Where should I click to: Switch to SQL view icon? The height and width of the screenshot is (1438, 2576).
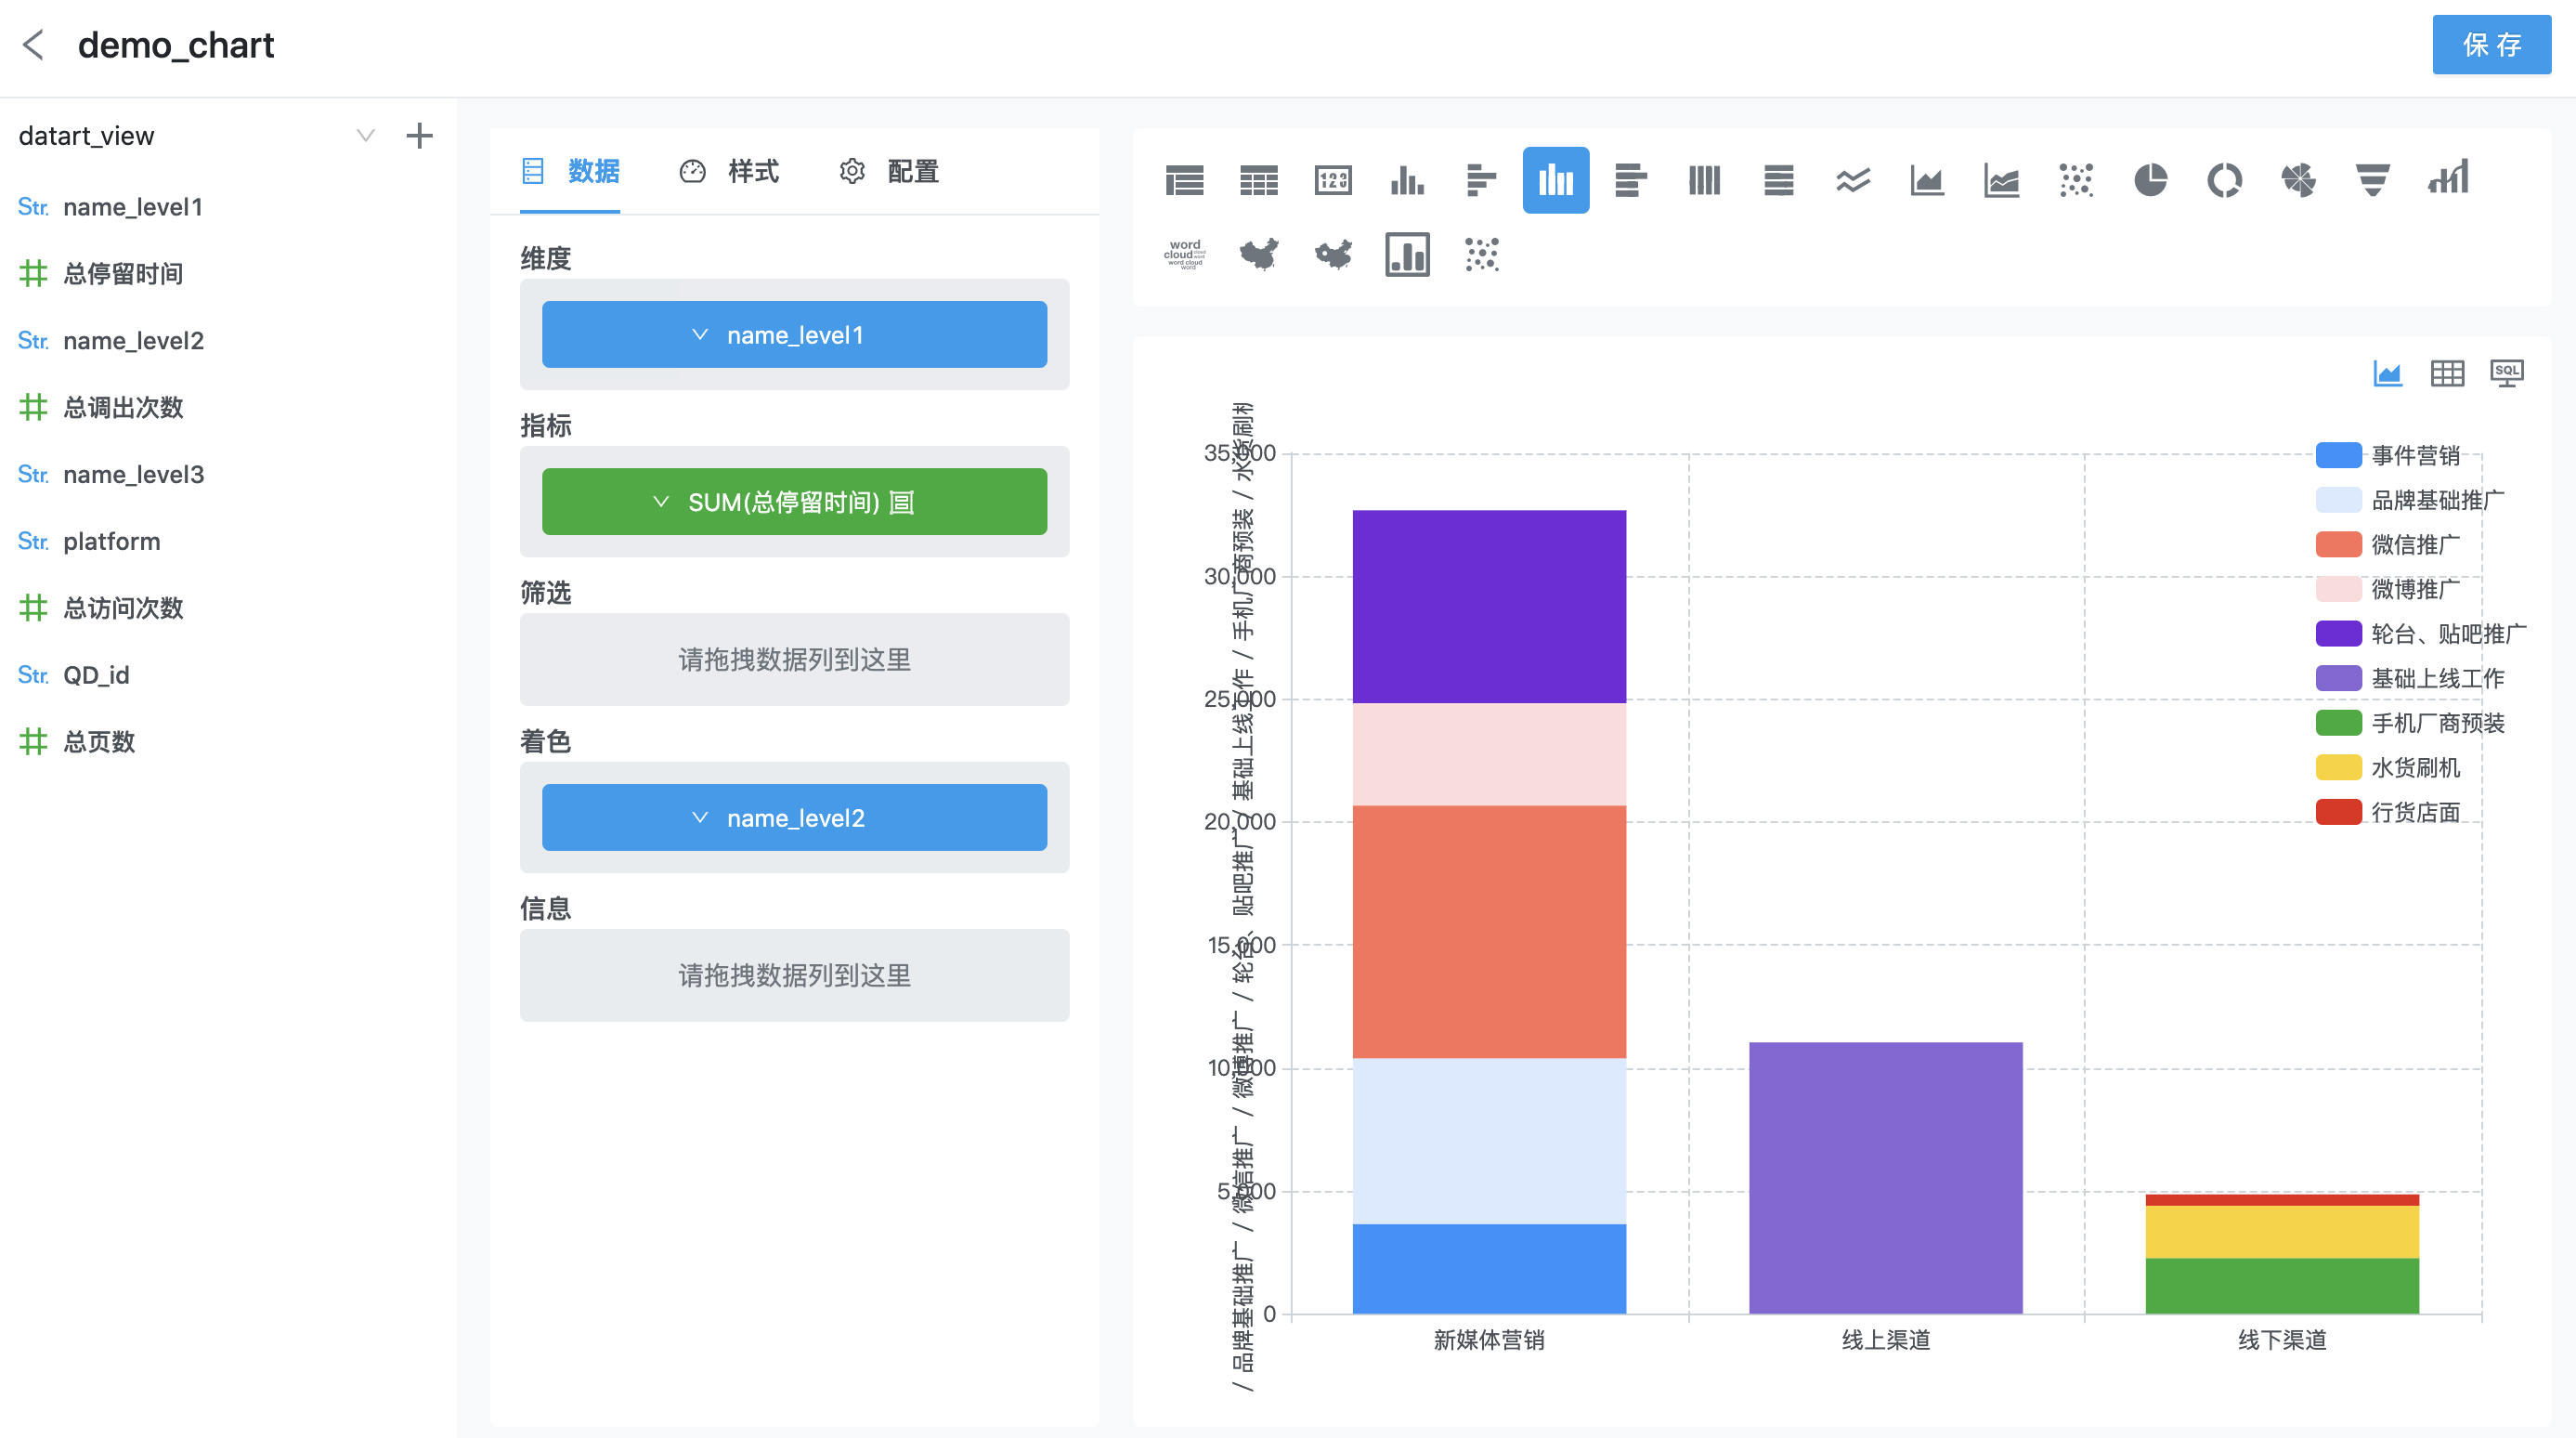(2506, 373)
